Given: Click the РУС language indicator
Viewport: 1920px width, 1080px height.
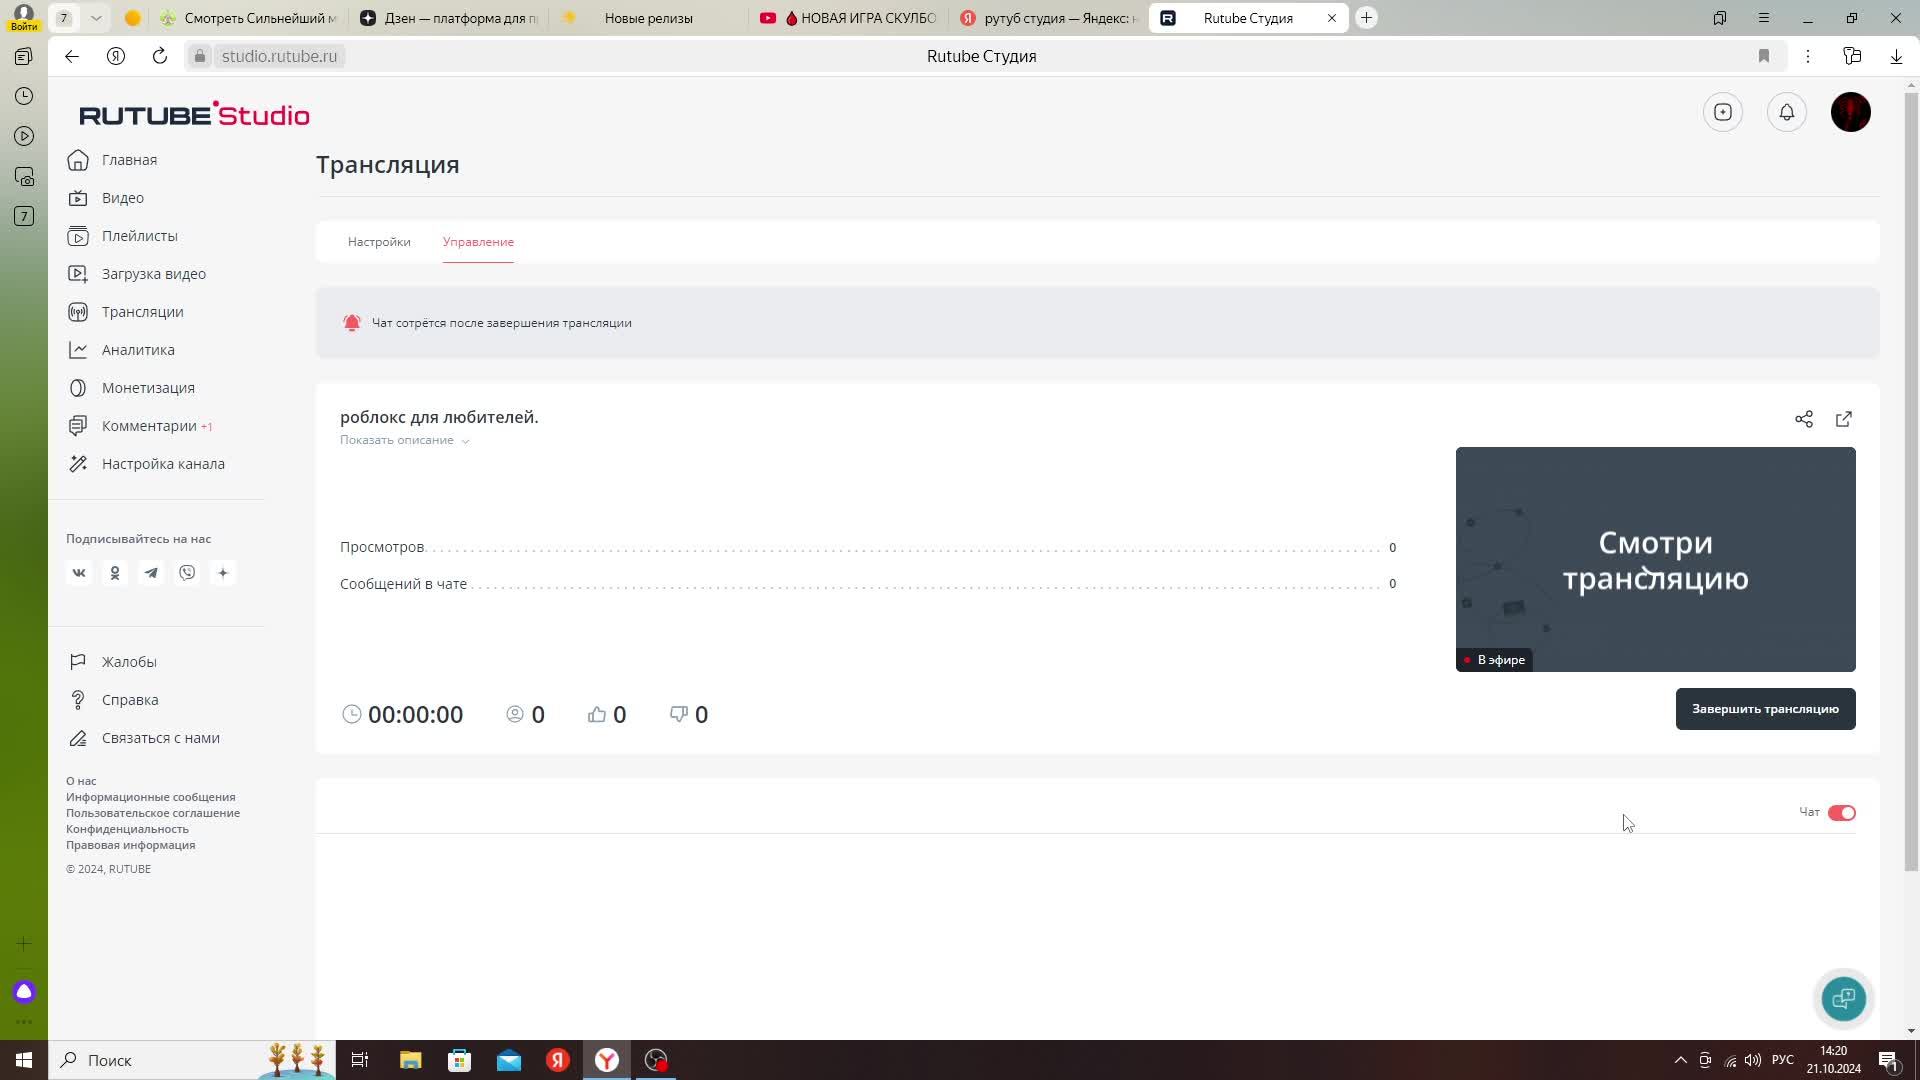Looking at the screenshot, I should pos(1782,1060).
